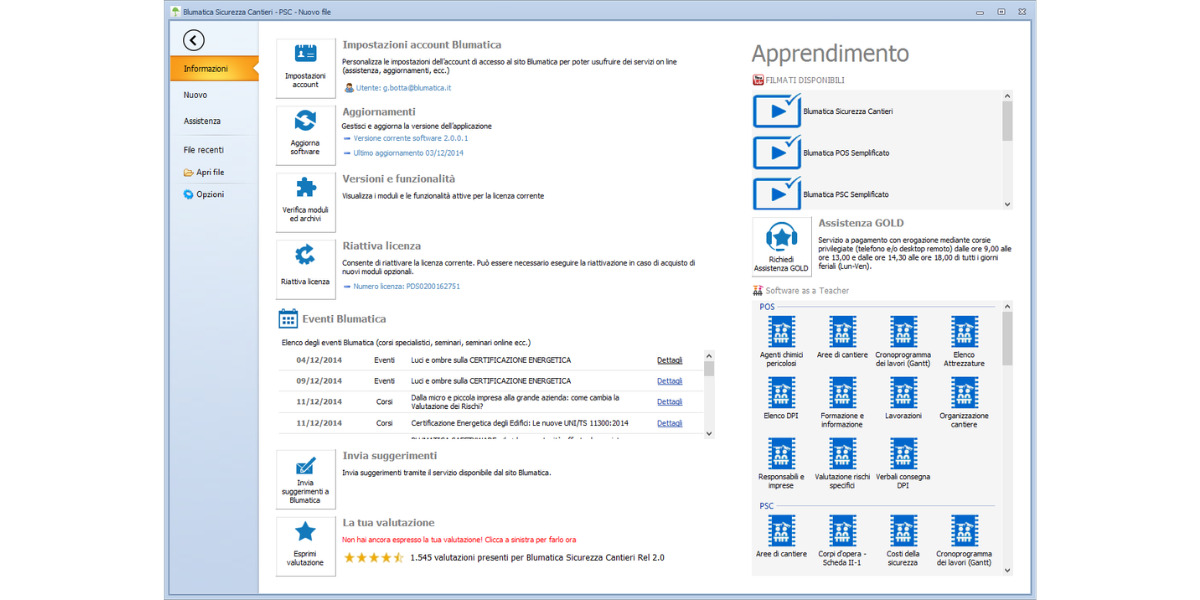Select Nuovo in left sidebar
The image size is (1200, 600).
pyautogui.click(x=196, y=95)
